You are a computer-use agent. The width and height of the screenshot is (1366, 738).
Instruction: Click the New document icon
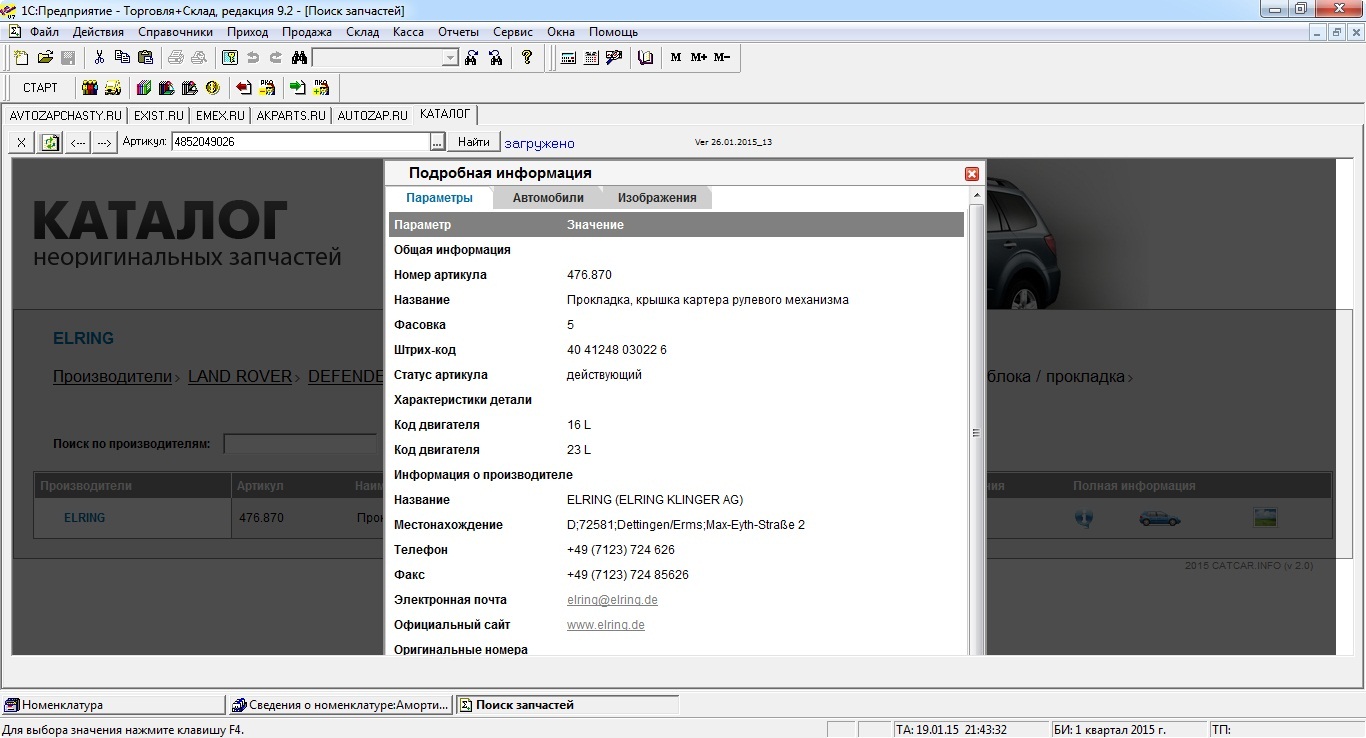[21, 58]
